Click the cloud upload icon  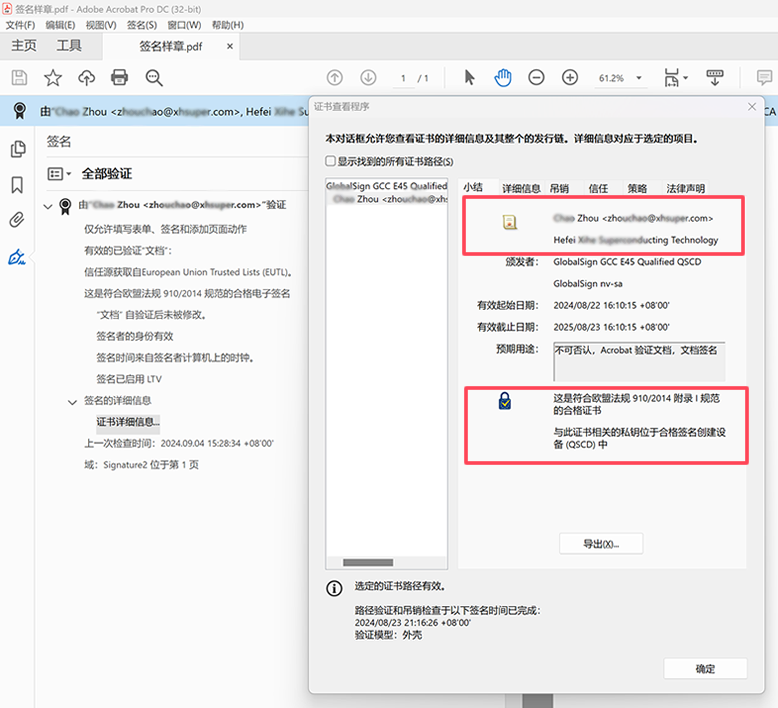coord(86,78)
